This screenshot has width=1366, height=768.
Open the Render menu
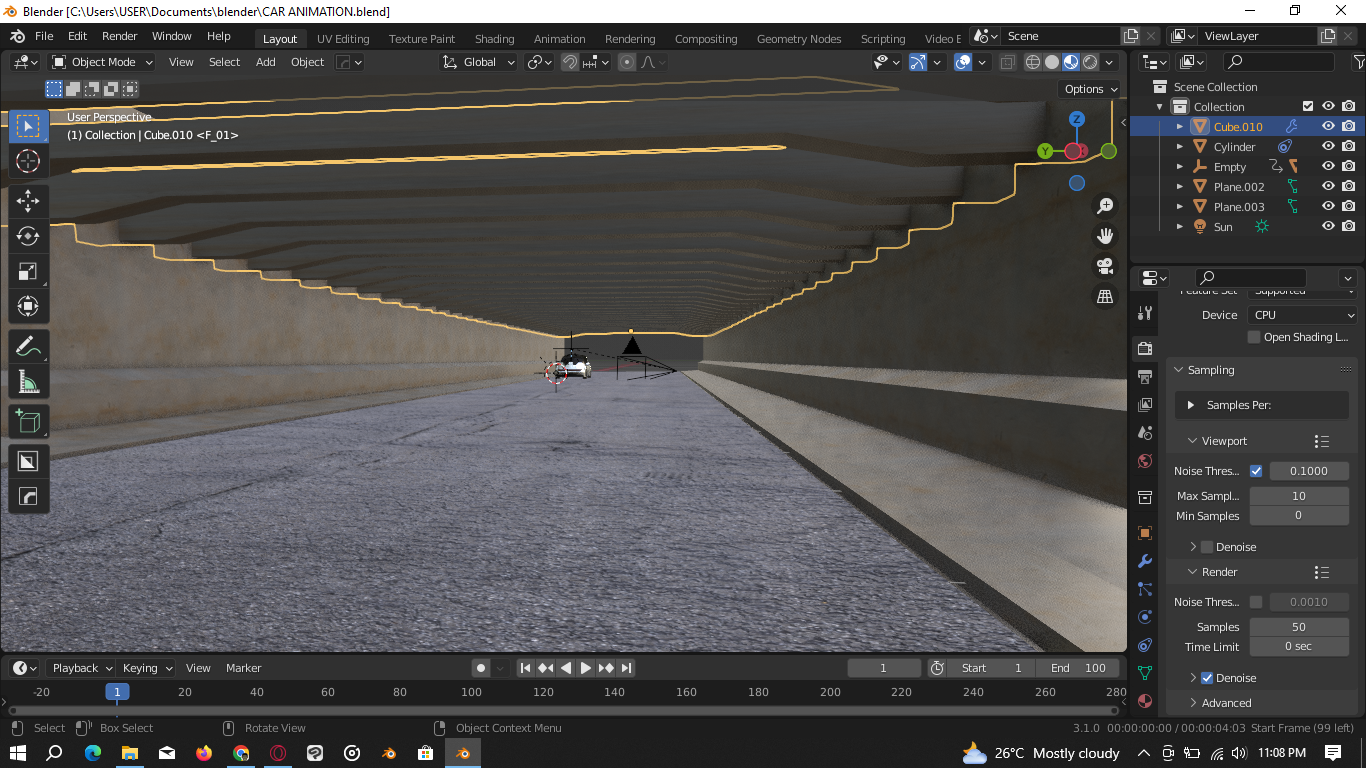pyautogui.click(x=119, y=36)
